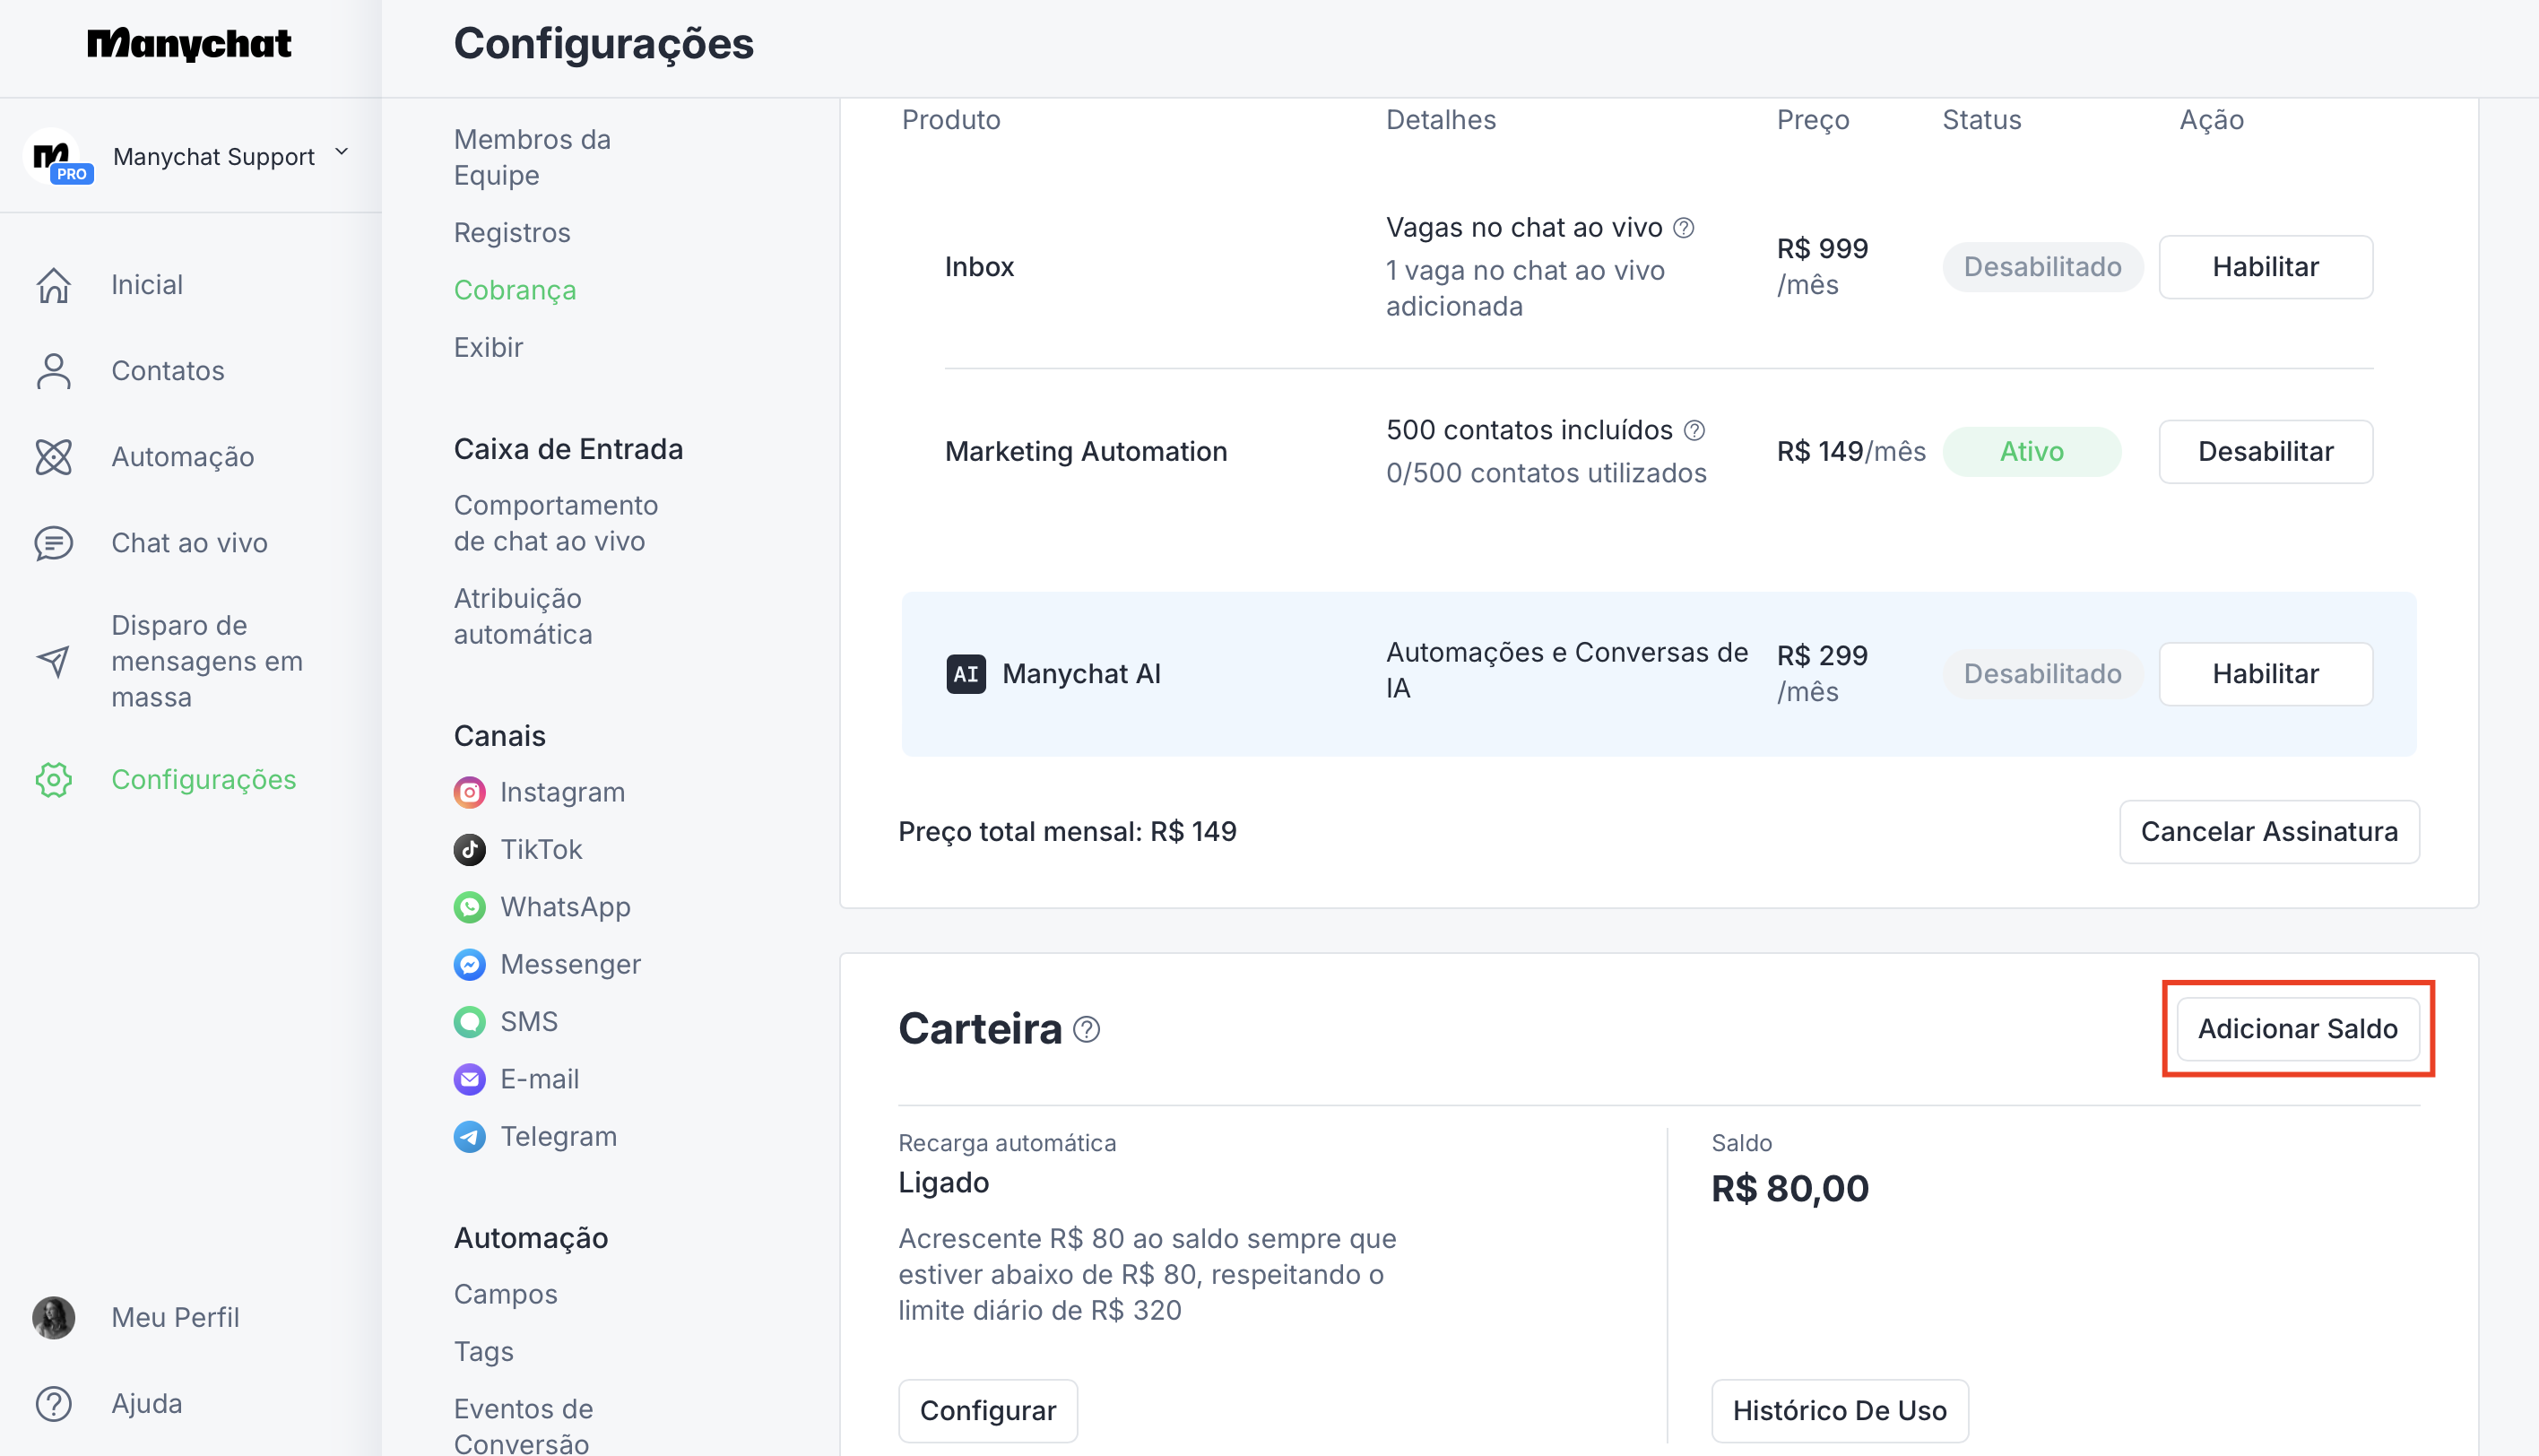
Task: Open Registros settings page
Action: point(512,233)
